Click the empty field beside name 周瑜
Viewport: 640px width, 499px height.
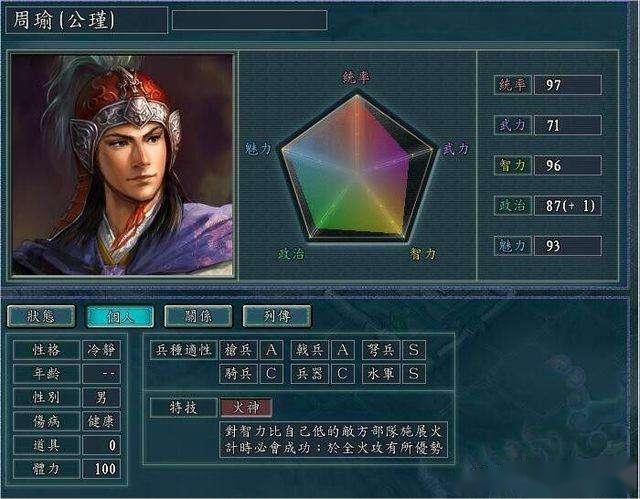pyautogui.click(x=249, y=20)
